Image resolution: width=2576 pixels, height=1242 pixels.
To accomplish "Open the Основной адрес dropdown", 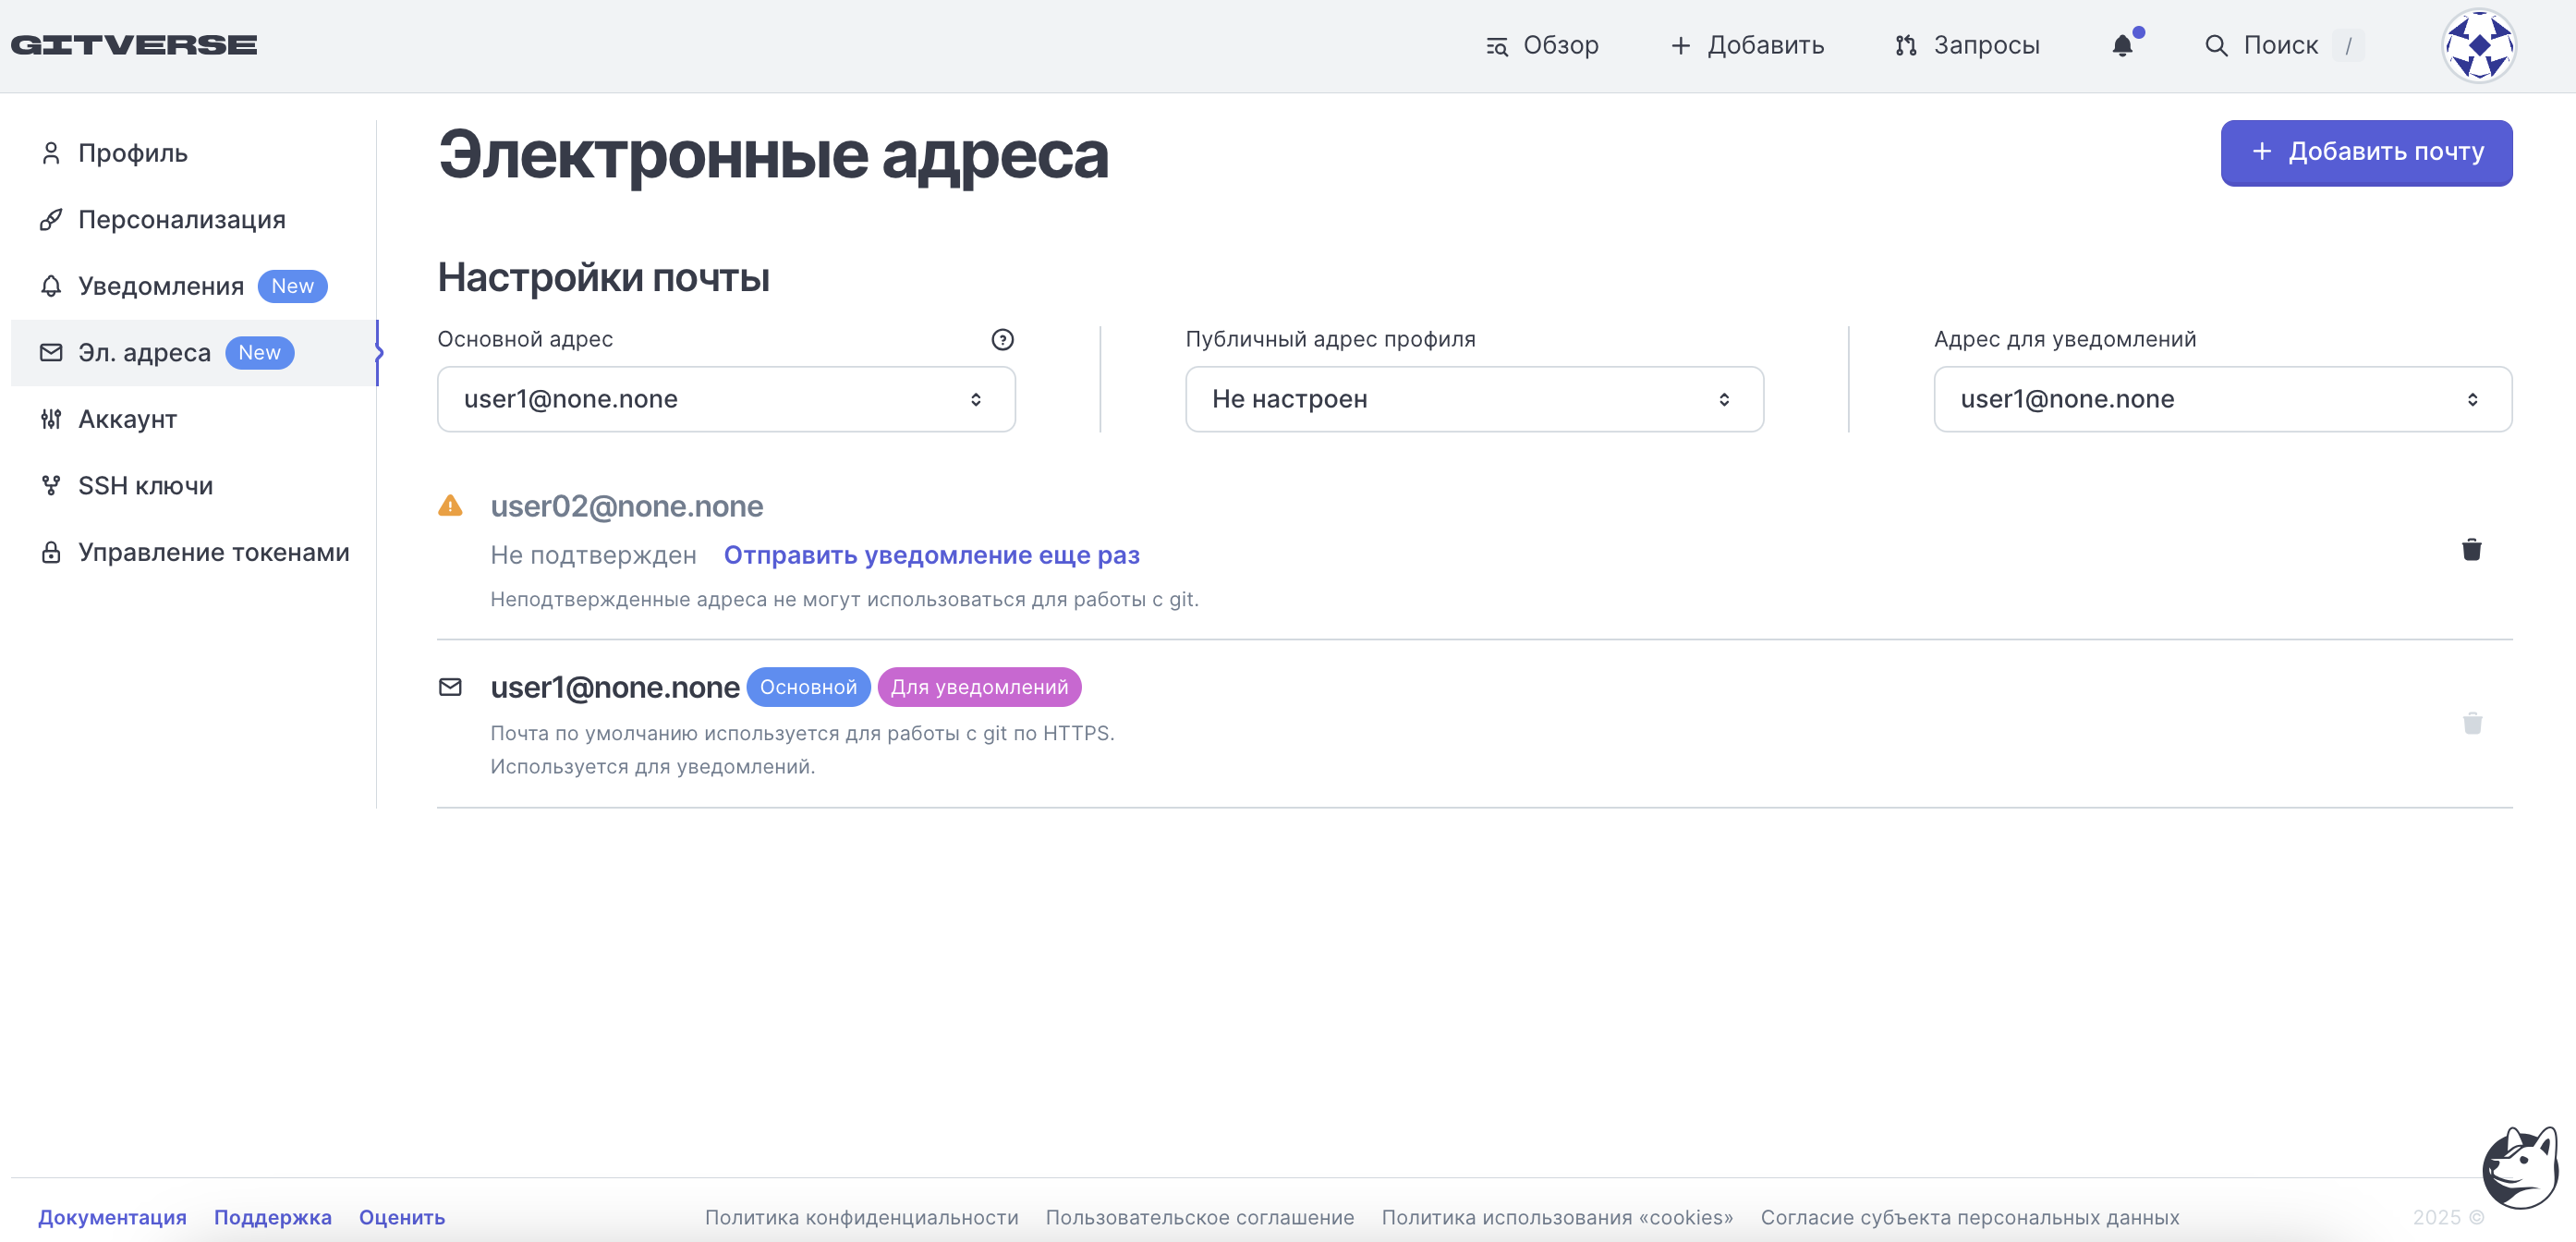I will click(726, 399).
